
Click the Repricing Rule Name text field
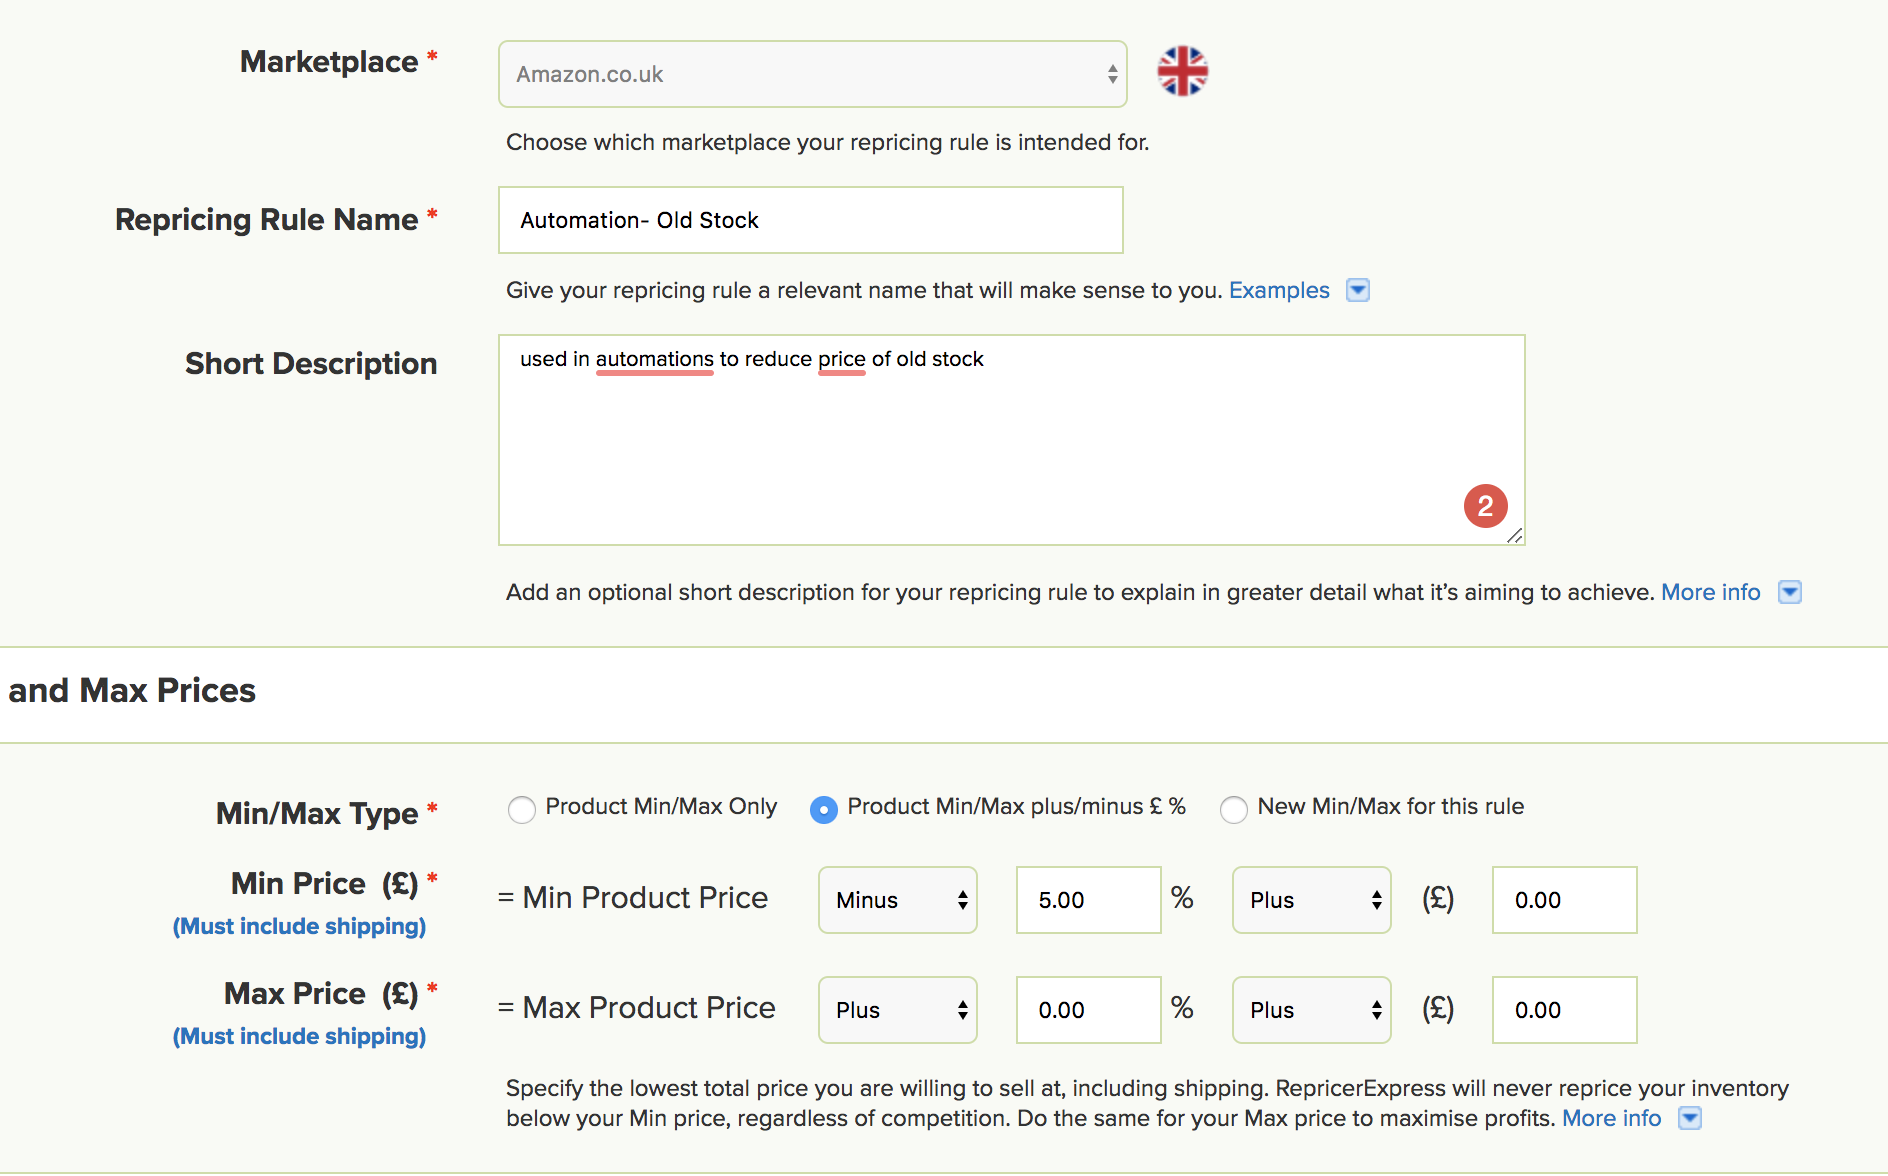click(810, 220)
